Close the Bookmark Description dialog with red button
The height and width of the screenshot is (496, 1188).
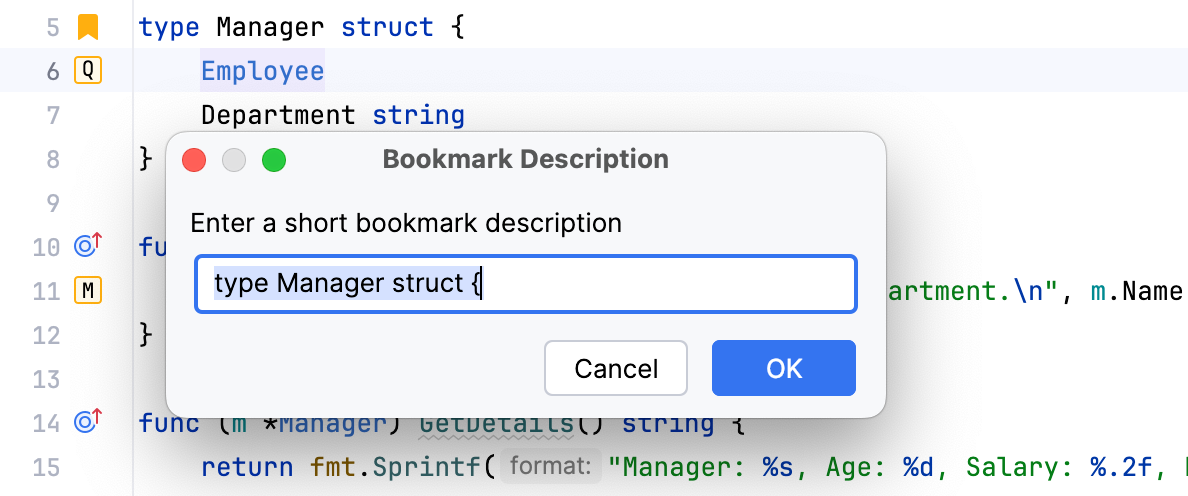pyautogui.click(x=194, y=160)
